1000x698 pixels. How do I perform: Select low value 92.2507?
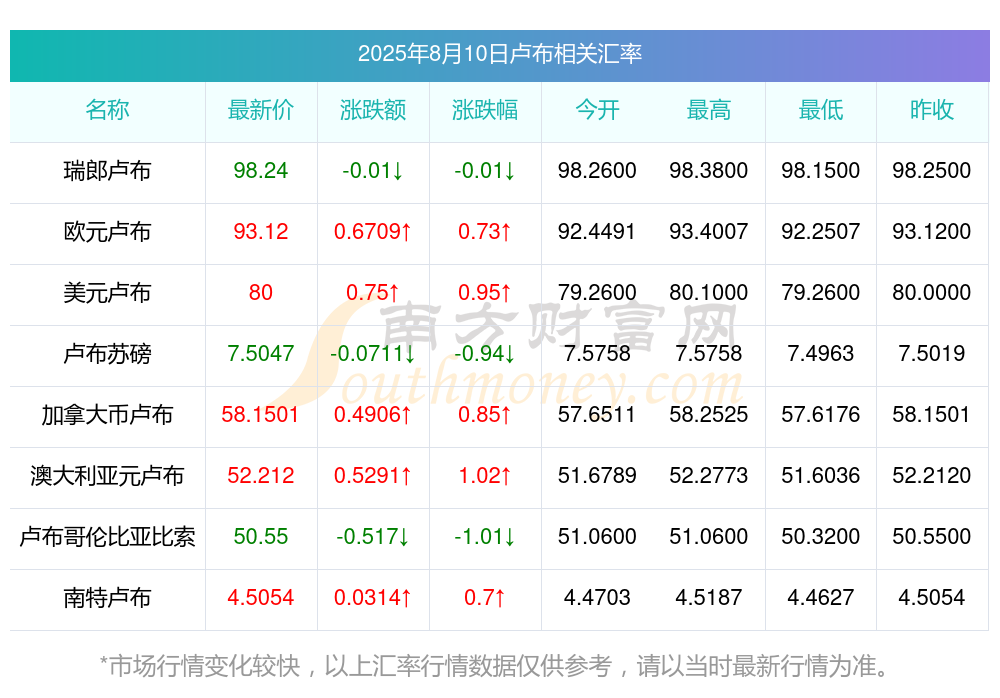point(821,231)
